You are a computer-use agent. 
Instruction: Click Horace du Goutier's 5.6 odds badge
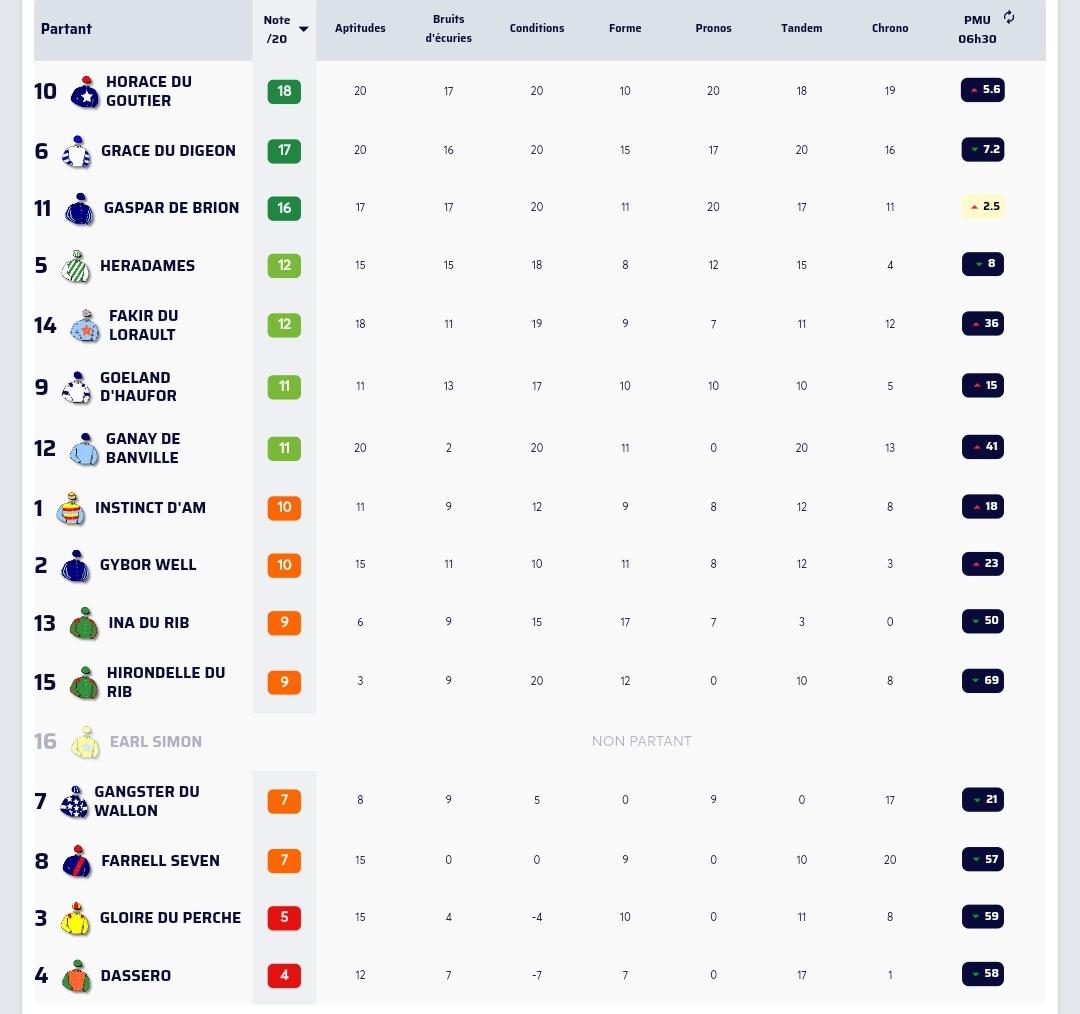point(983,90)
